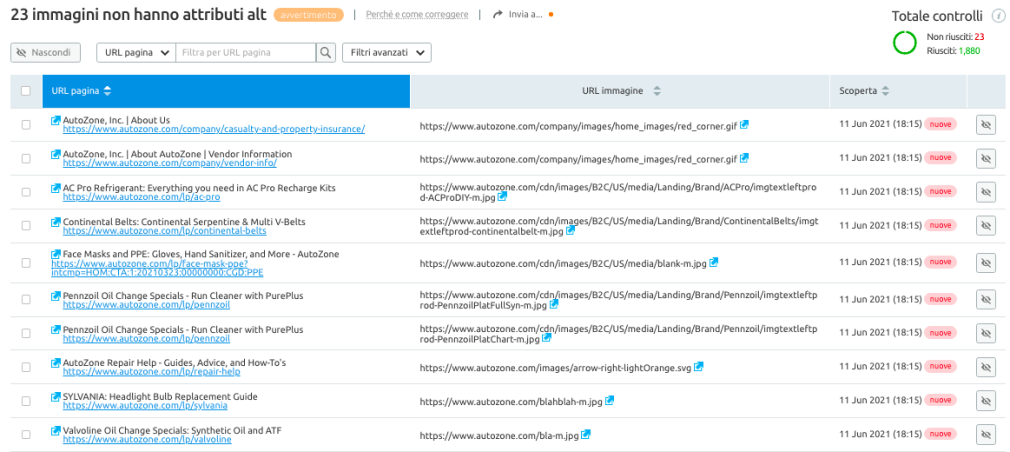
Task: Open external icon after PennzoilPlatChart-m.jpg URL
Action: (546, 337)
